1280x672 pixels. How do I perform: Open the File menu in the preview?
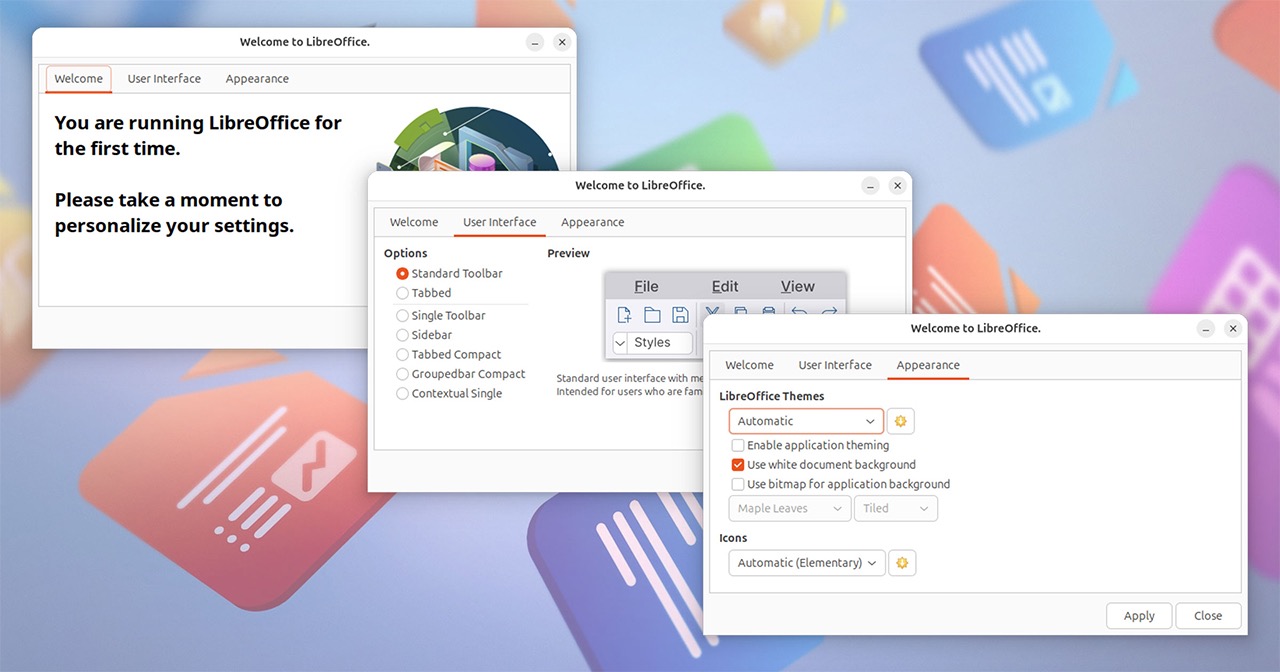coord(646,286)
